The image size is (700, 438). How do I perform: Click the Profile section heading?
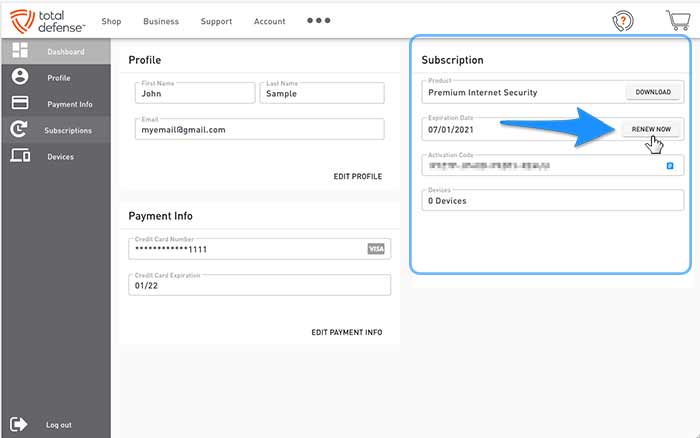(x=145, y=60)
